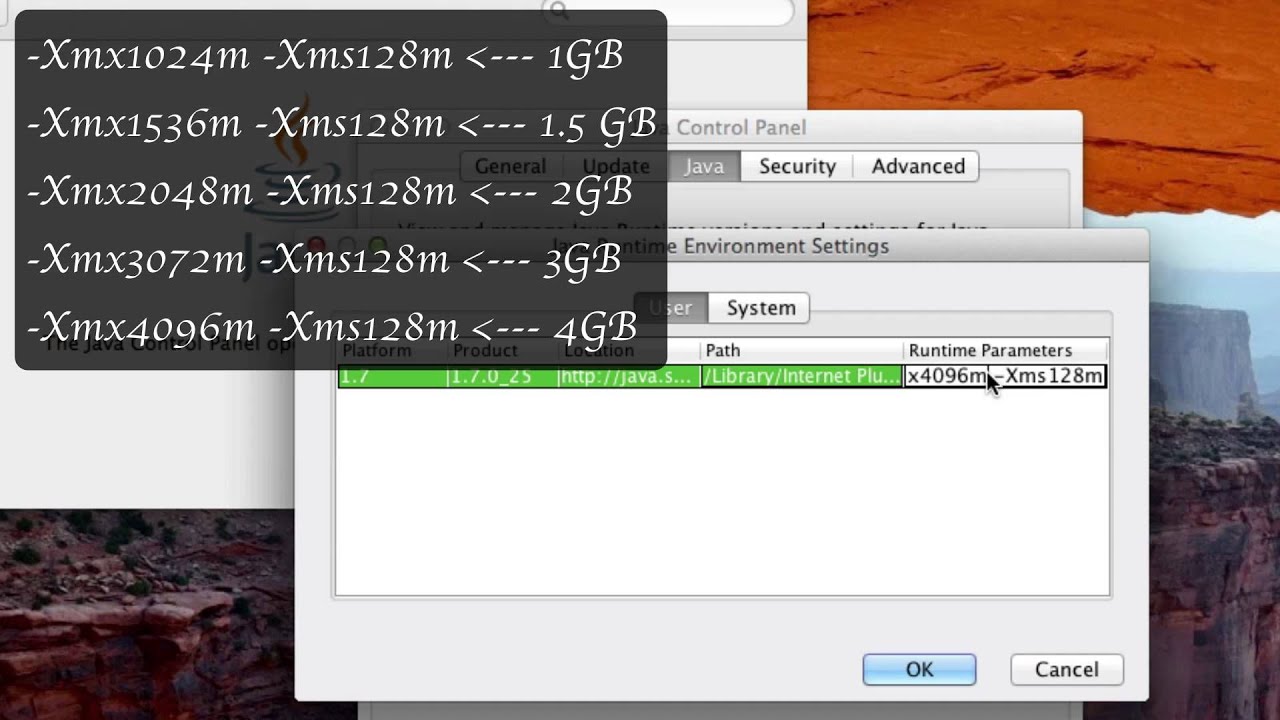Click the Cancel button
1280x720 pixels.
pos(1067,670)
